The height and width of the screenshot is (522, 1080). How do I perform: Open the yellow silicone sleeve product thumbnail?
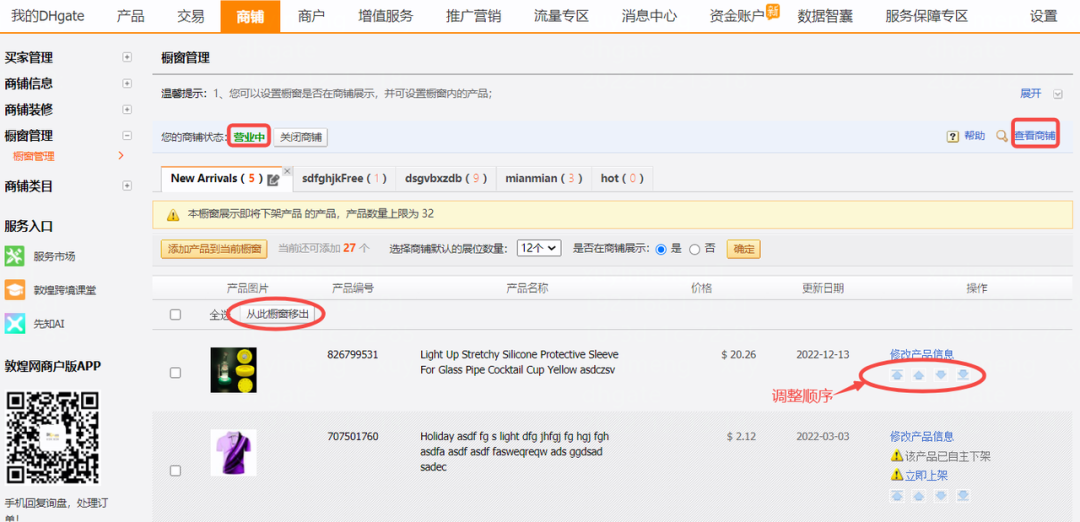click(233, 370)
